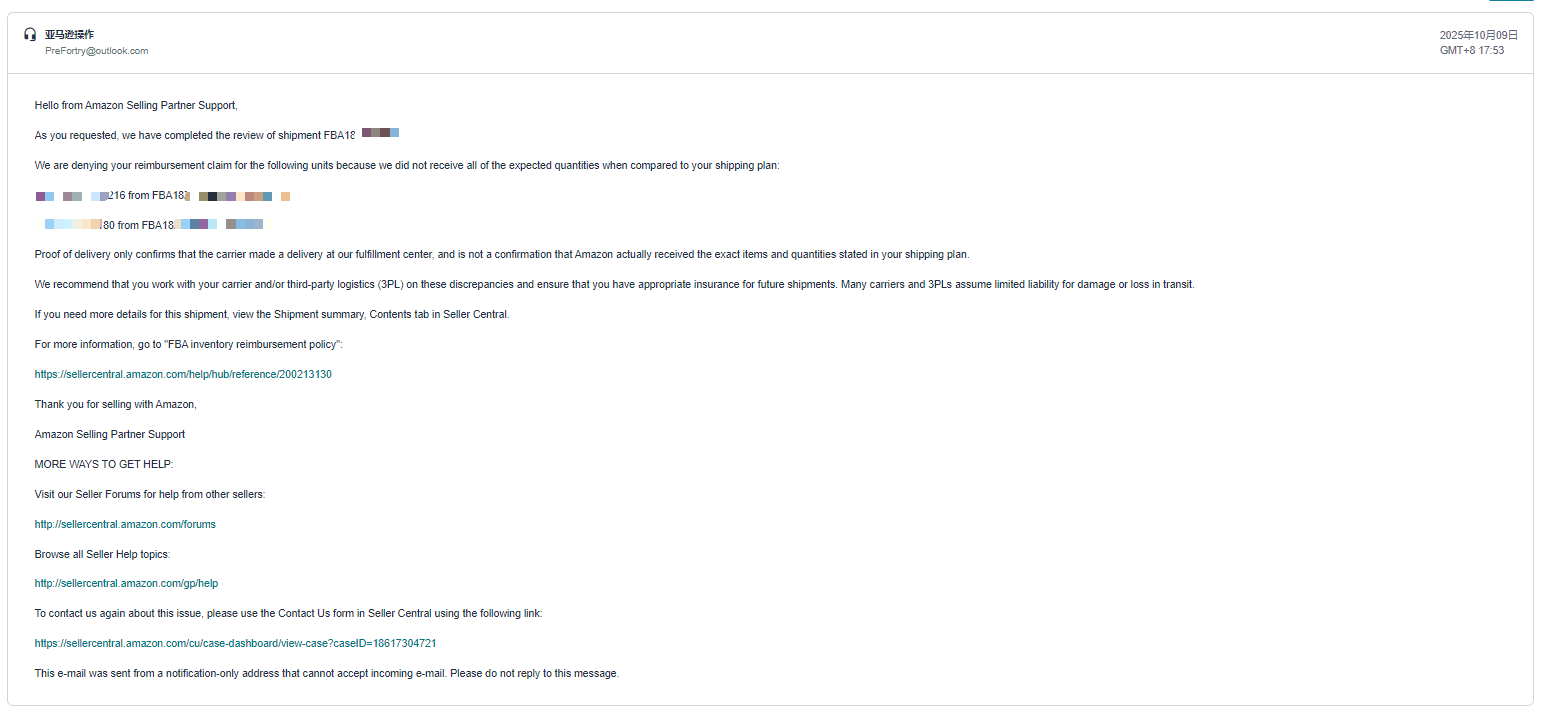Open the sellercentral.amazon.com/forums link

click(x=125, y=524)
